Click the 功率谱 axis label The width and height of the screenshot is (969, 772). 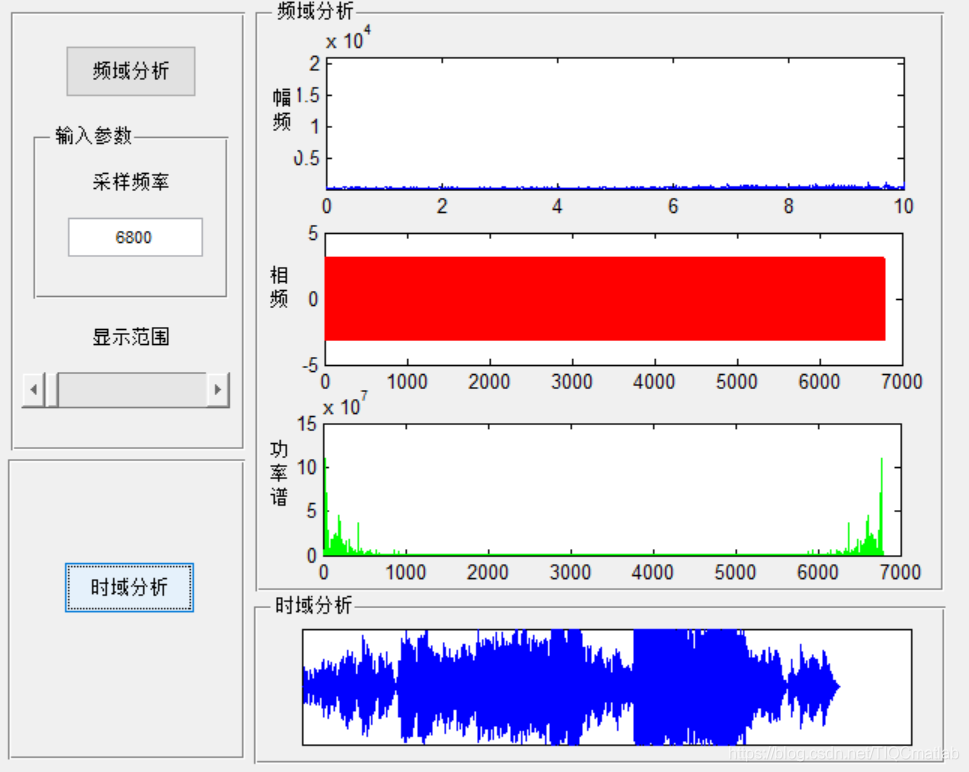[279, 473]
